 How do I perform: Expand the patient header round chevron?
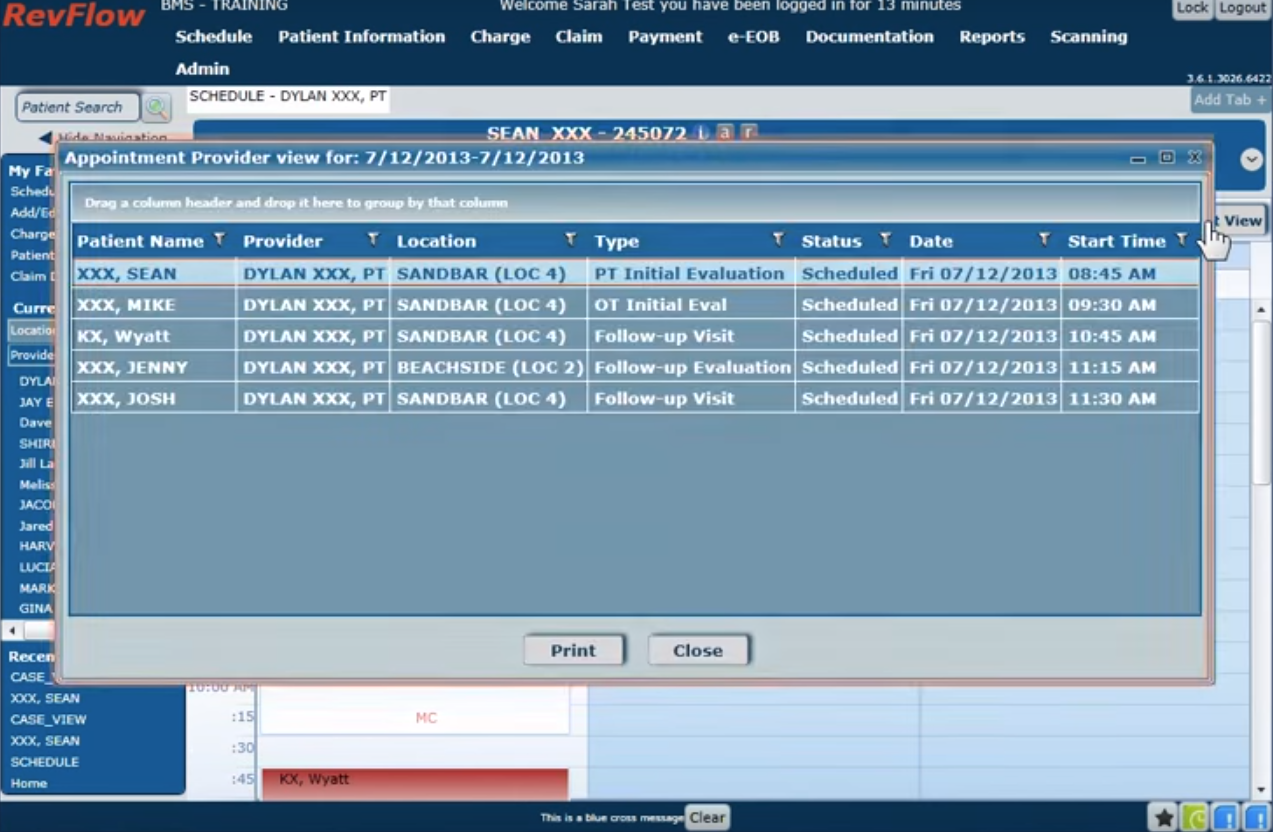click(x=1251, y=160)
